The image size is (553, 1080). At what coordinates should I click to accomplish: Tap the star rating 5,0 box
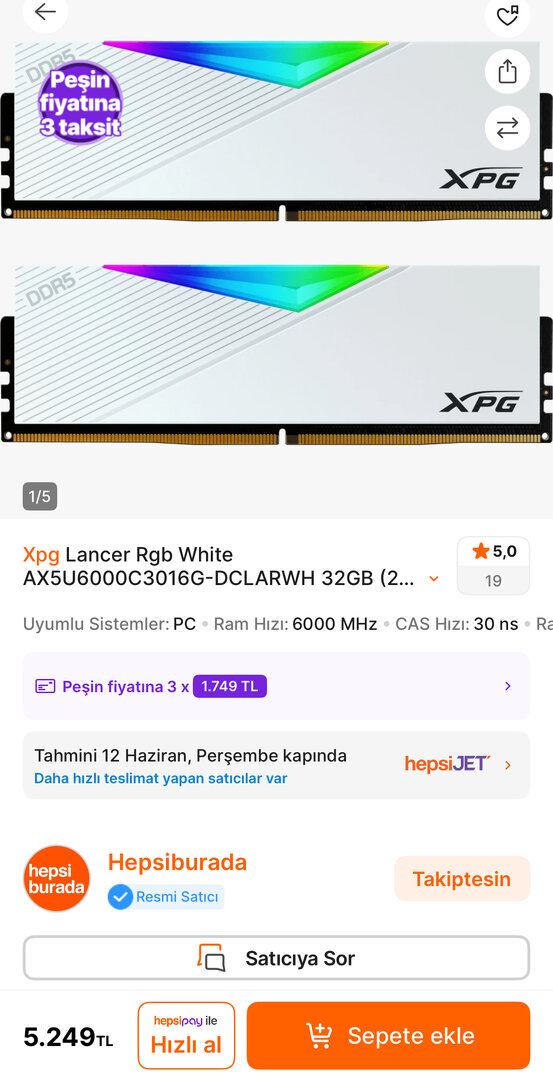click(x=493, y=565)
